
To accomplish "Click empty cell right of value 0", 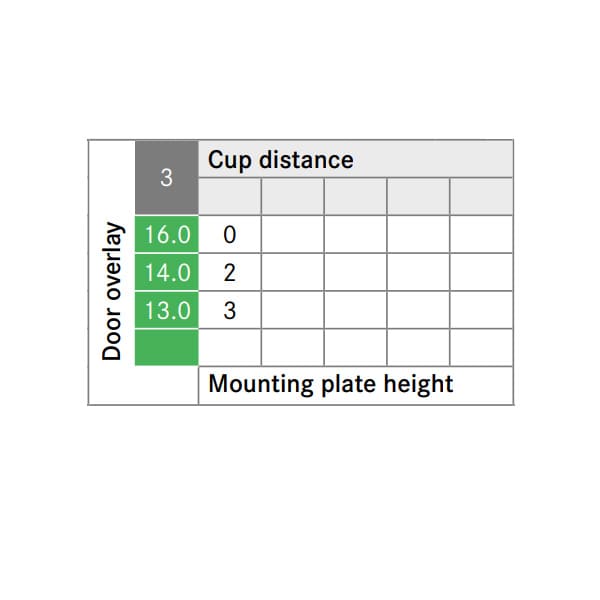I will point(293,234).
